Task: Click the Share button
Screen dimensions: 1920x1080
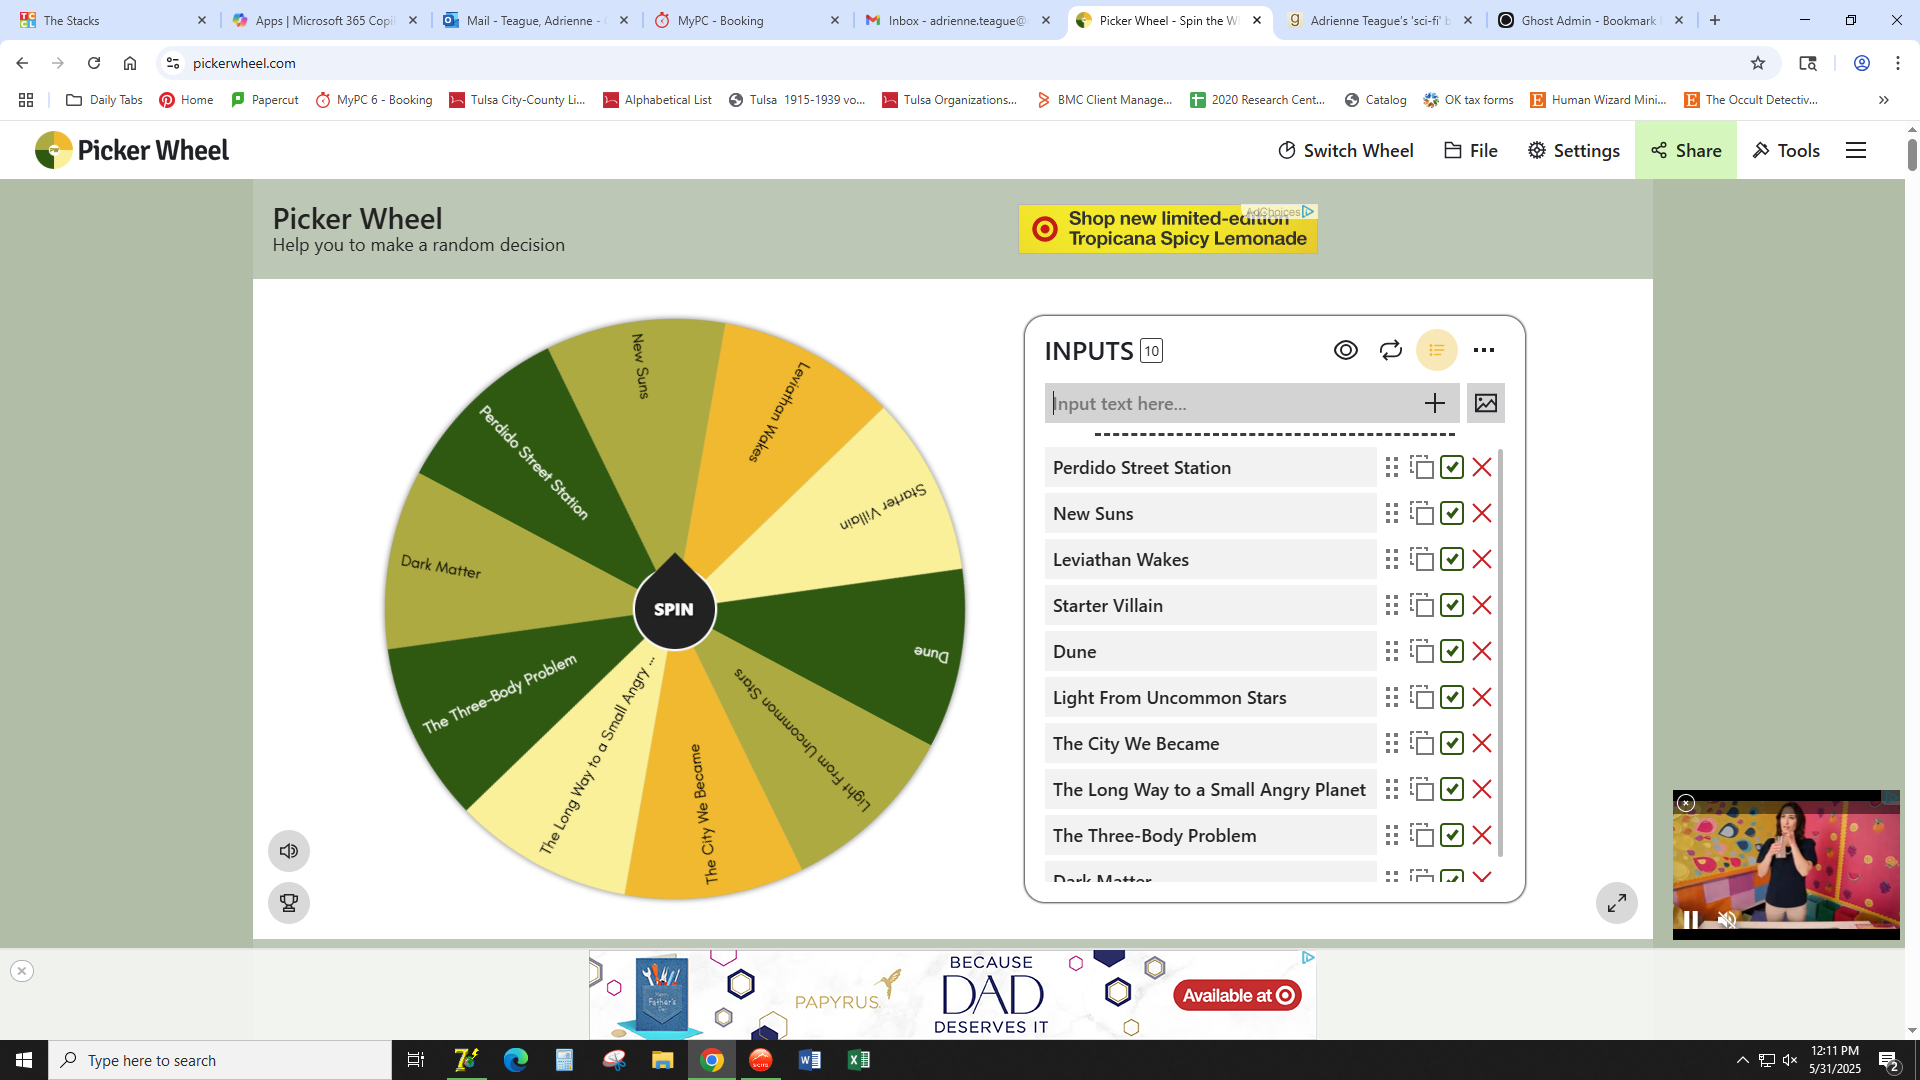Action: pyautogui.click(x=1686, y=150)
